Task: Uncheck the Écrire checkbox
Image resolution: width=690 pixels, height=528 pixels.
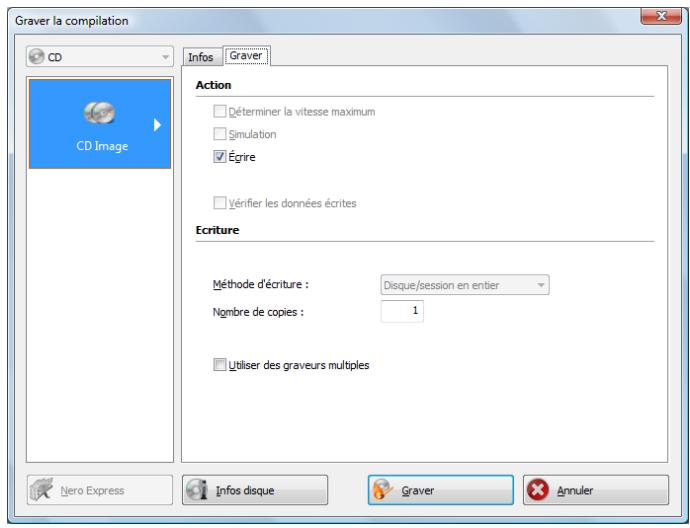Action: pyautogui.click(x=220, y=157)
